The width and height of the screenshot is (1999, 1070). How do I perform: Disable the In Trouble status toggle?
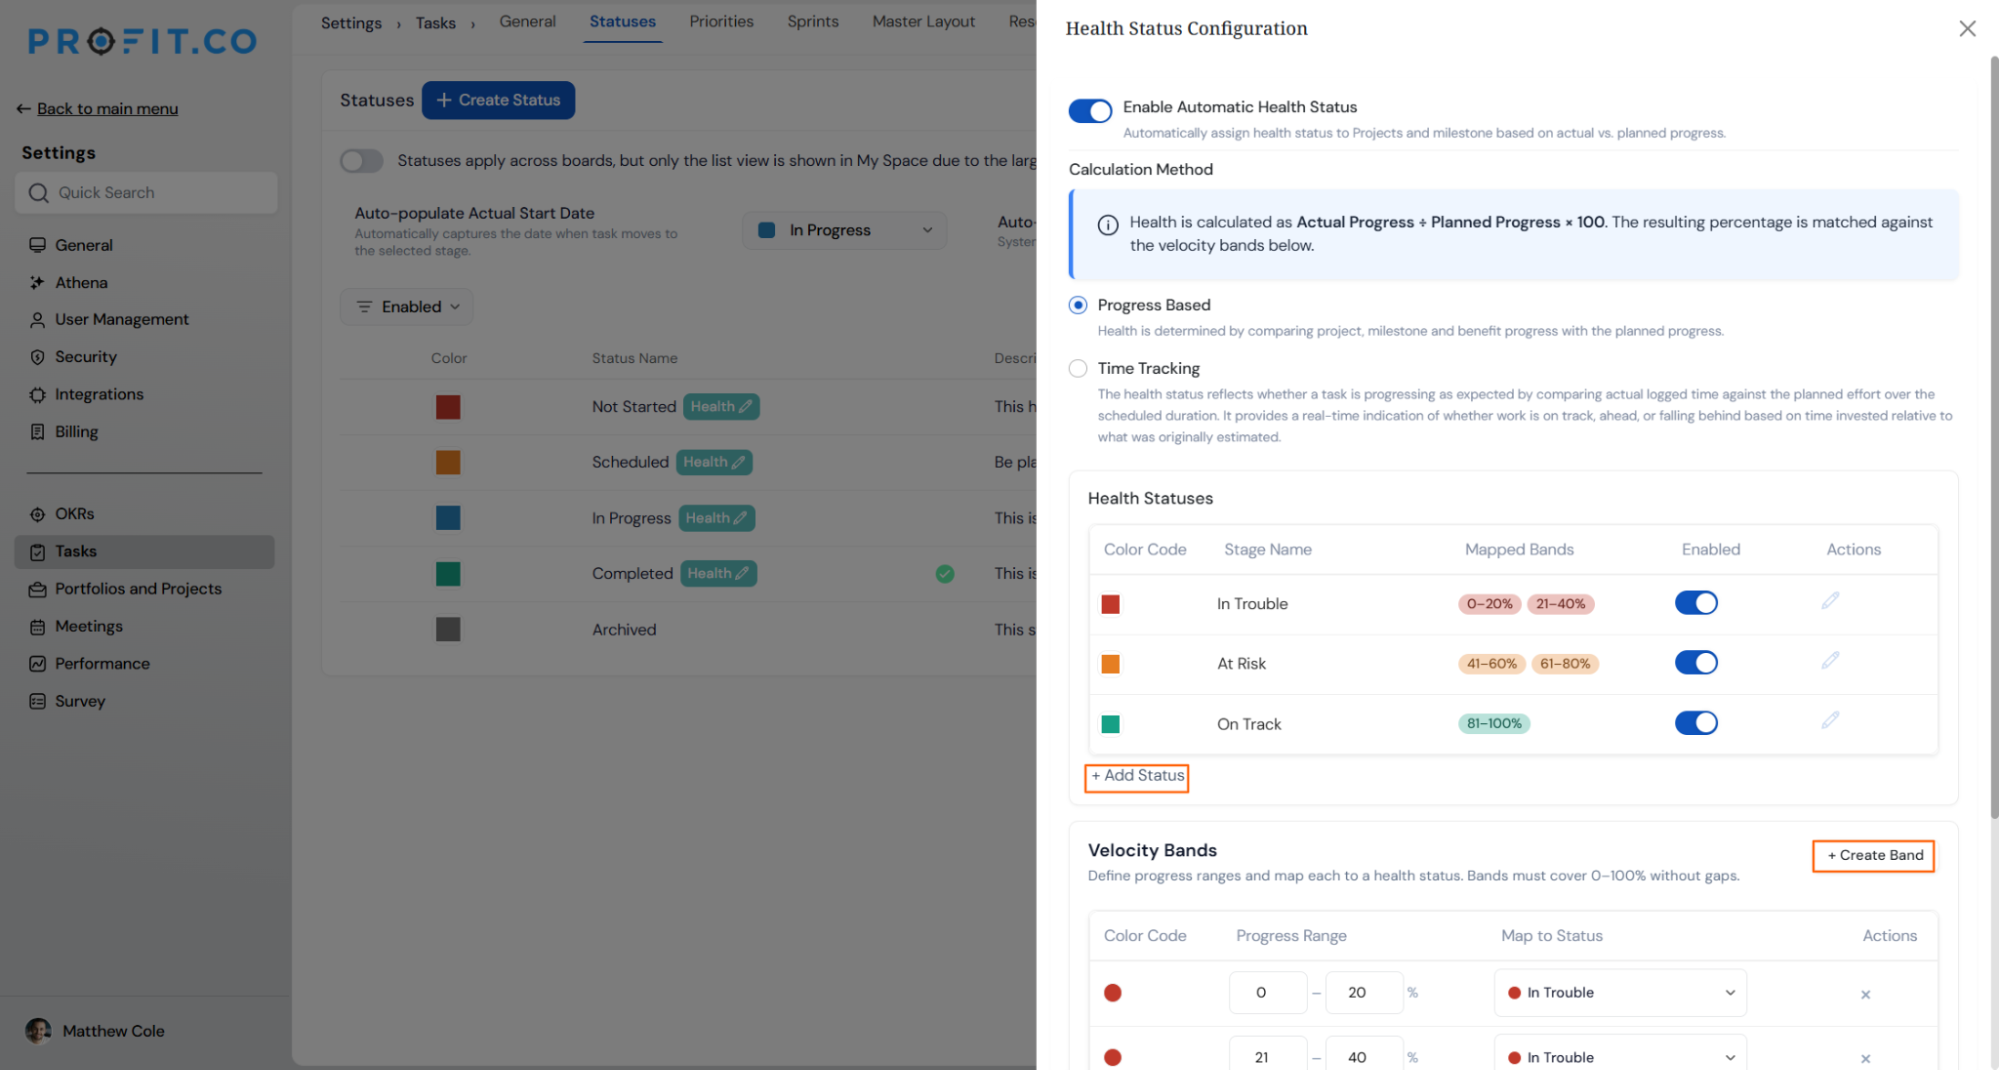1696,603
